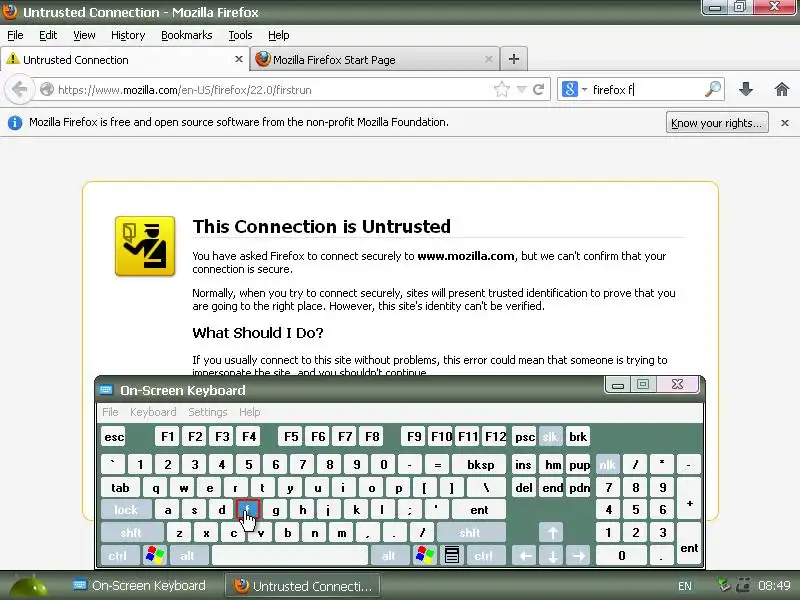The width and height of the screenshot is (800, 600).
Task: Close the Untrusted Connection tab
Action: point(238,59)
